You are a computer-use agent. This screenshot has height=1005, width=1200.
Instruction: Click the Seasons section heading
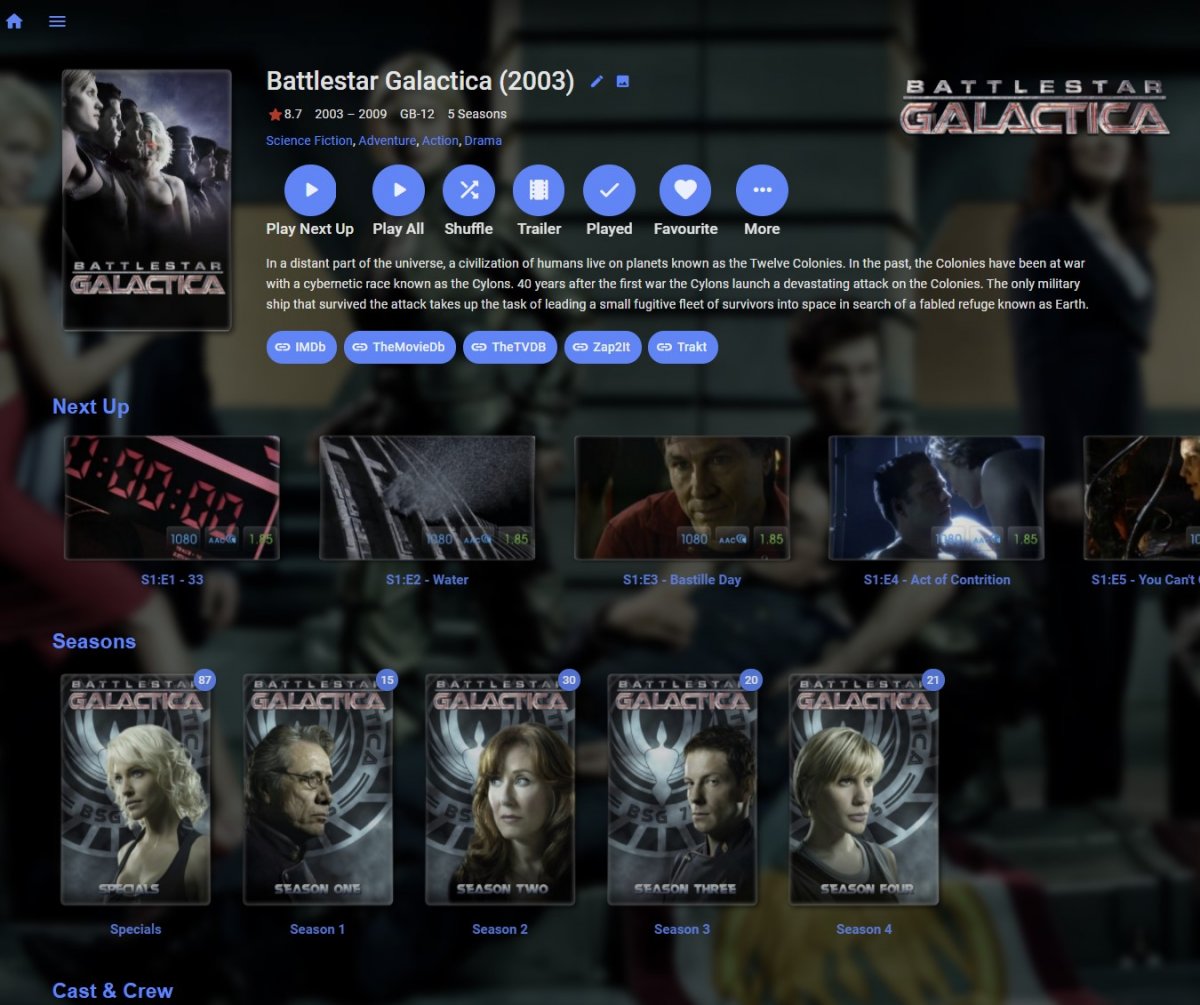94,642
